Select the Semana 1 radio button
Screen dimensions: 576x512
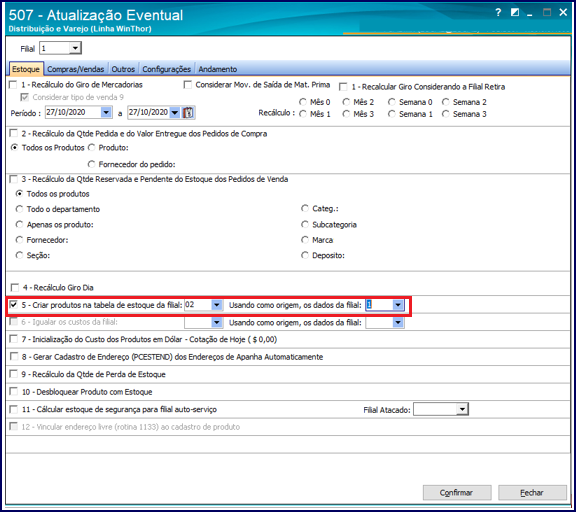[392, 114]
